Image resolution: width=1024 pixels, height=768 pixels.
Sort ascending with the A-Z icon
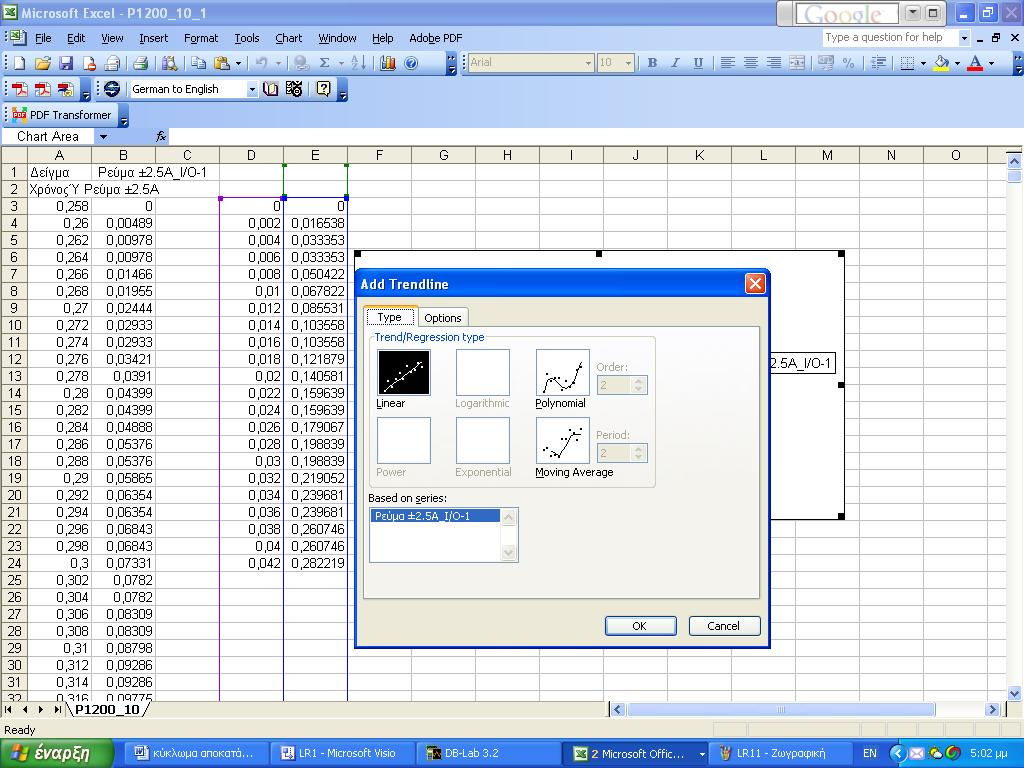[359, 63]
